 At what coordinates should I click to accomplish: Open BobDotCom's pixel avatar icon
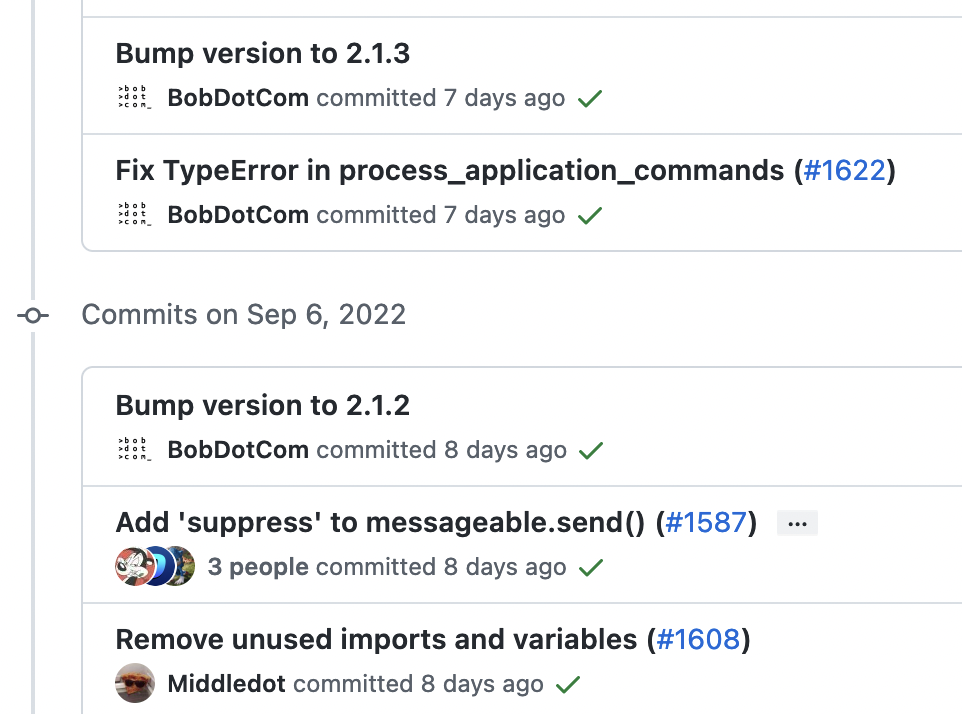(133, 97)
